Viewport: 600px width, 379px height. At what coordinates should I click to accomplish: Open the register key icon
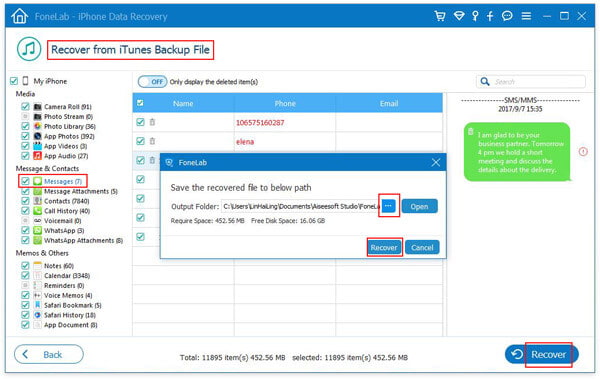(x=475, y=16)
